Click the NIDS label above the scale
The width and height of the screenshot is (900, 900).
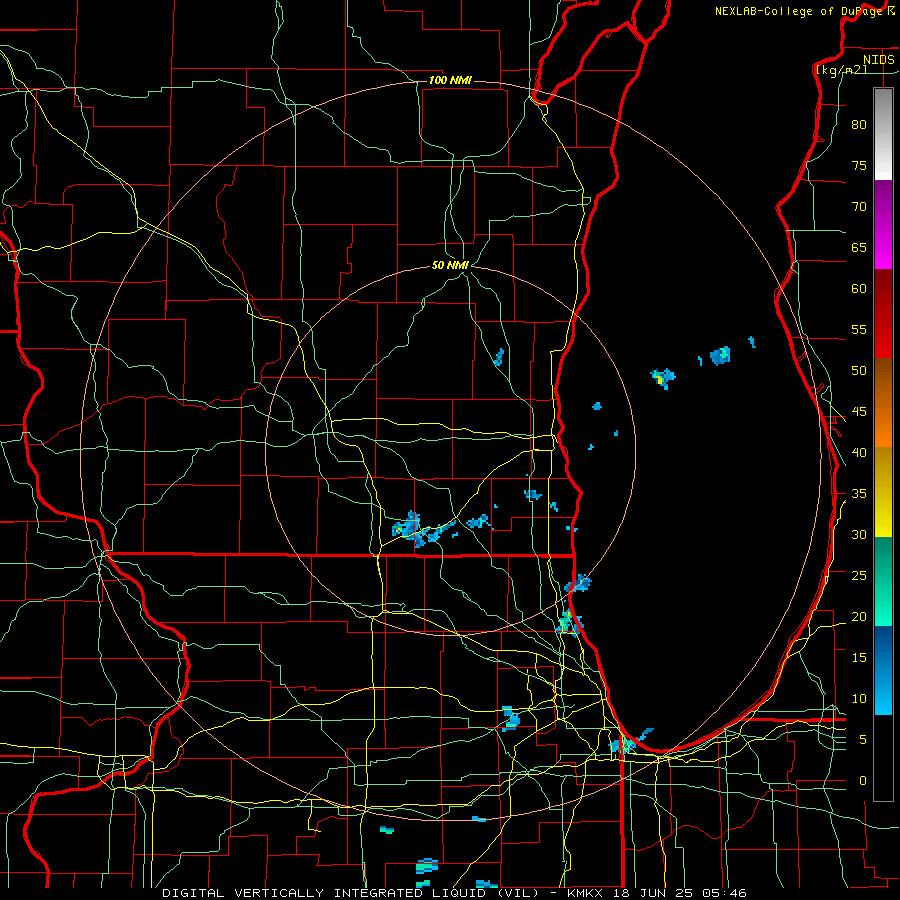coord(878,60)
